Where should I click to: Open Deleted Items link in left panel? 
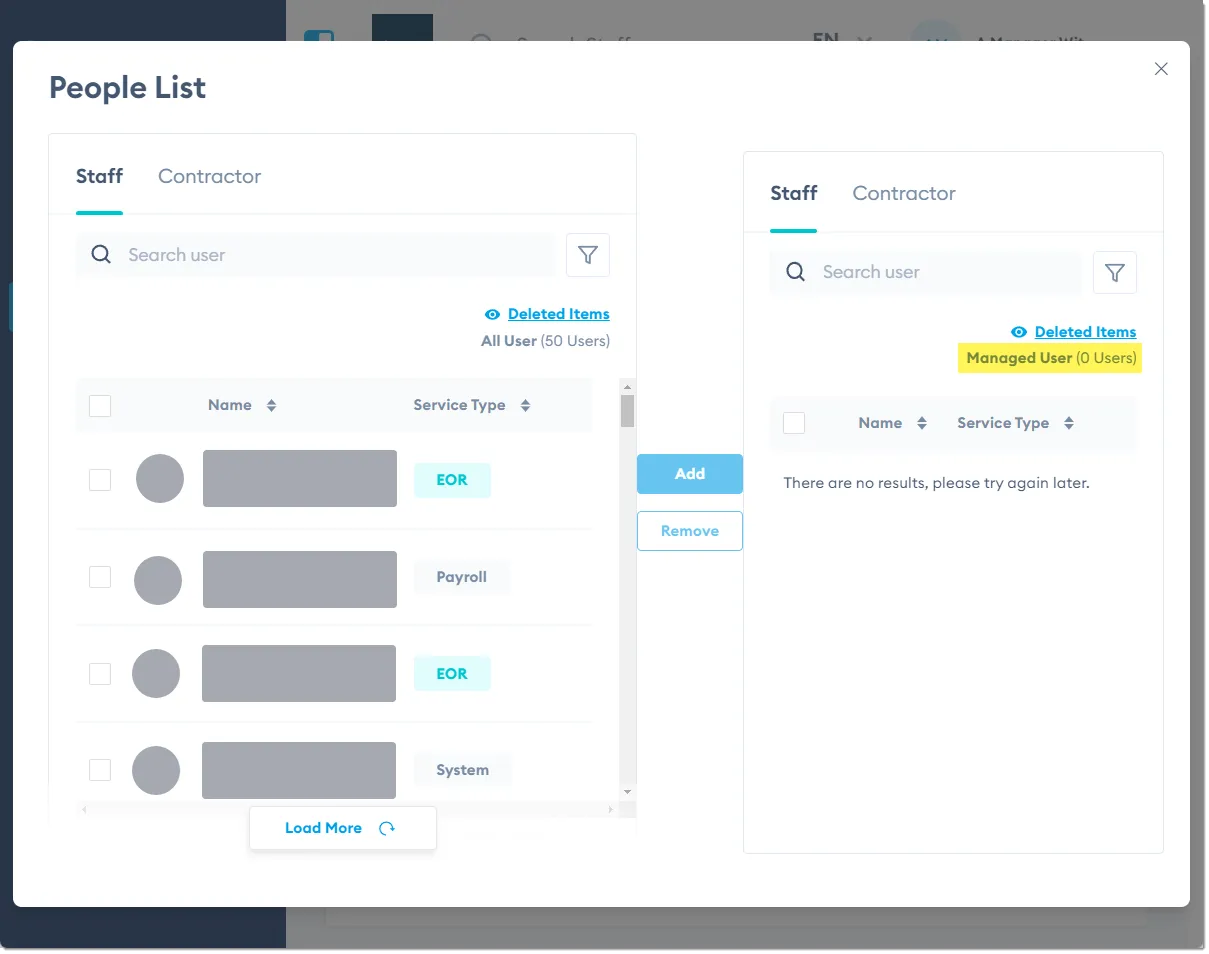(x=558, y=314)
